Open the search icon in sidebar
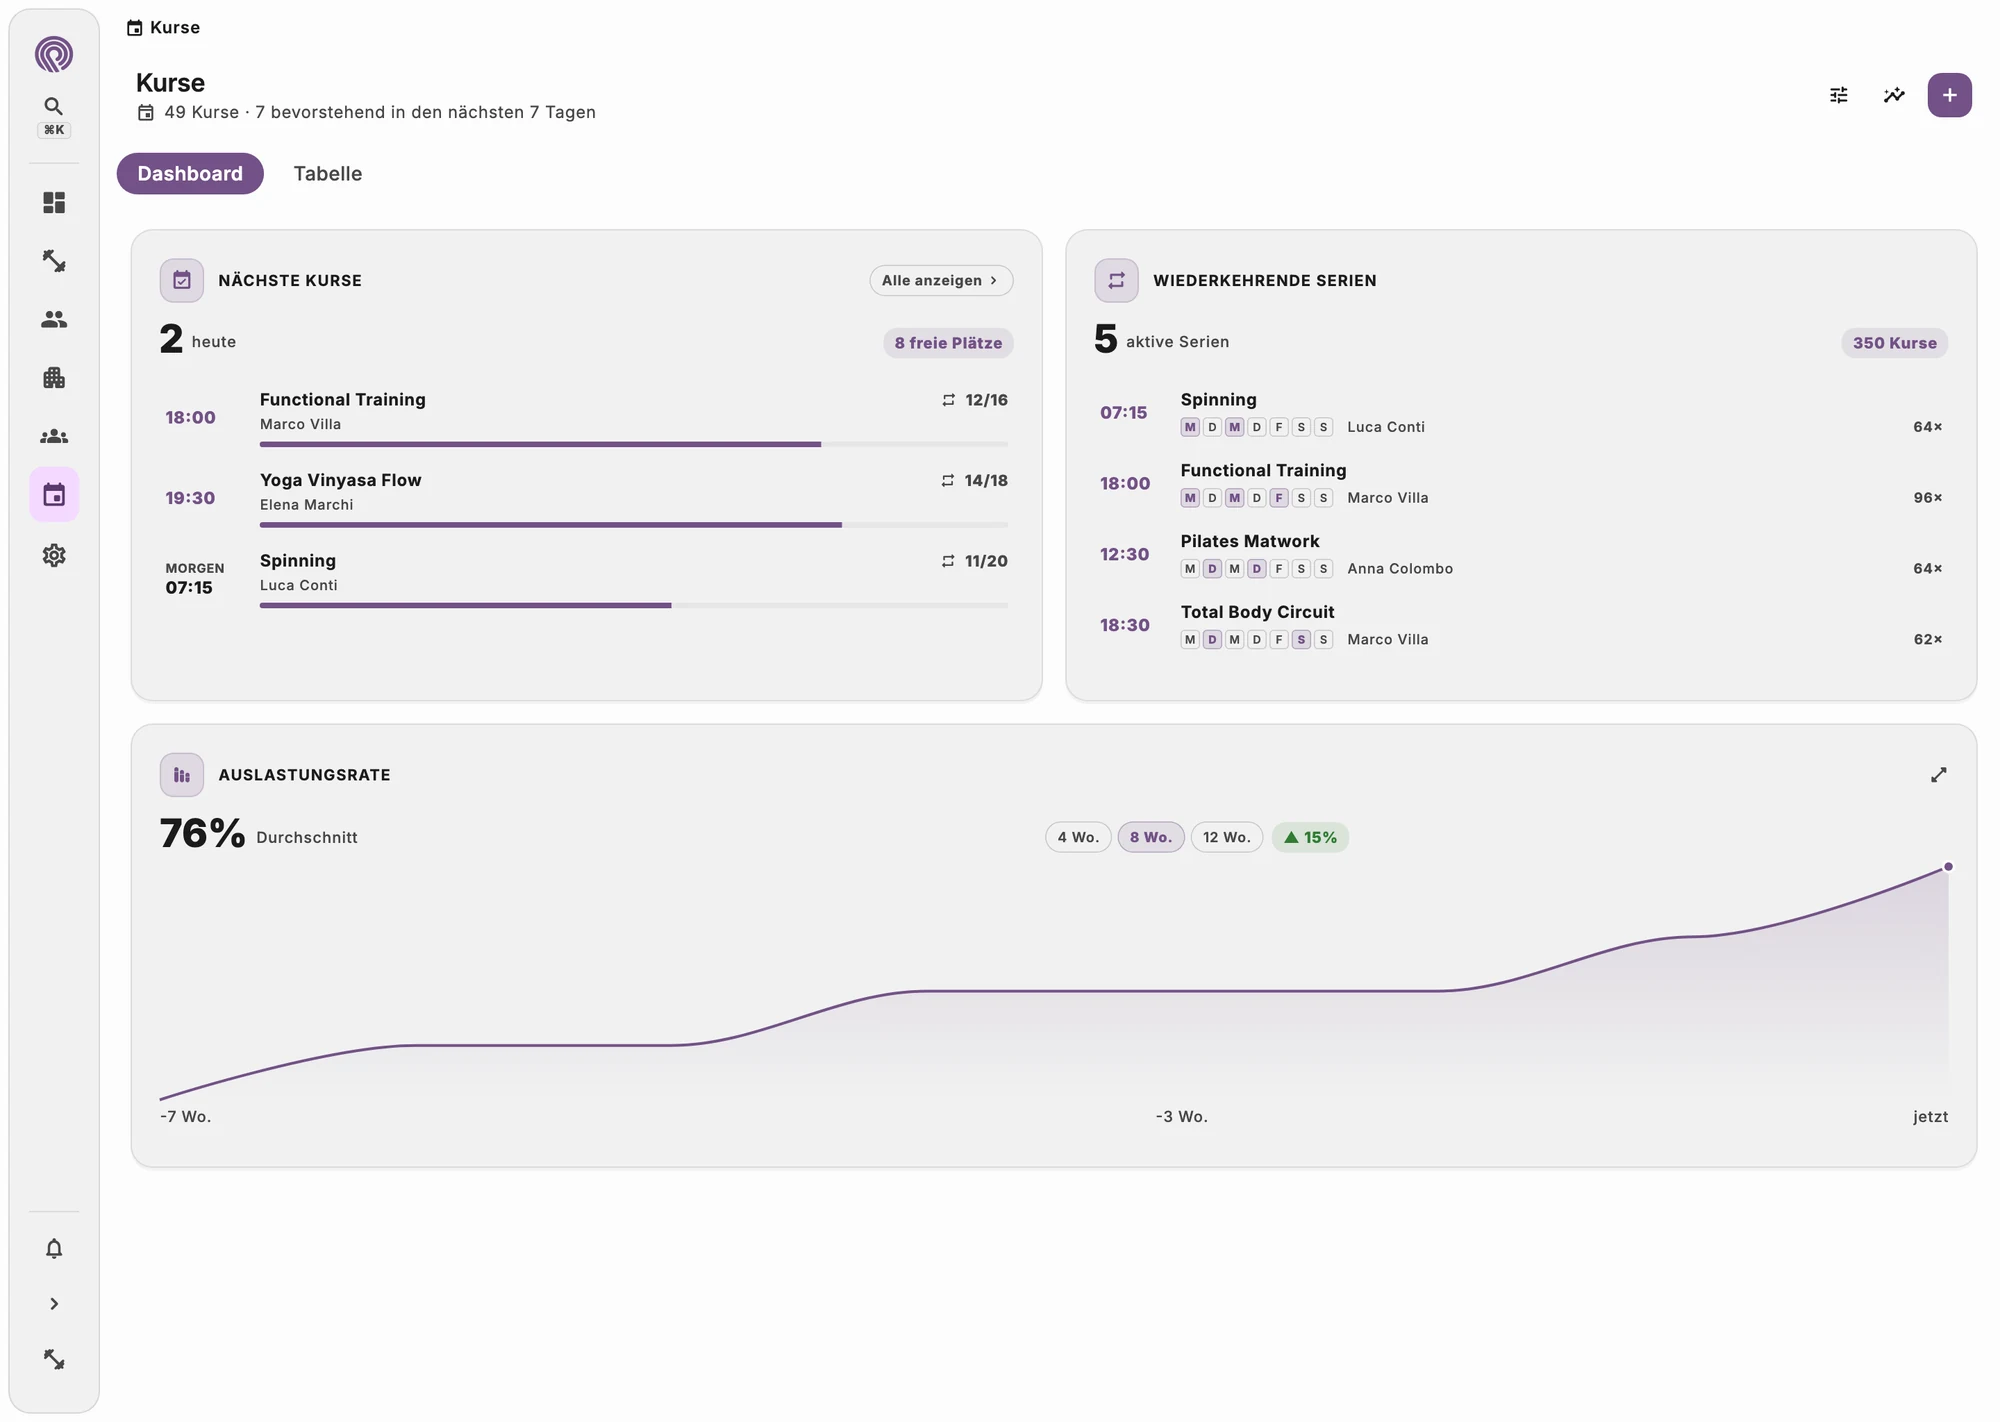 click(54, 106)
